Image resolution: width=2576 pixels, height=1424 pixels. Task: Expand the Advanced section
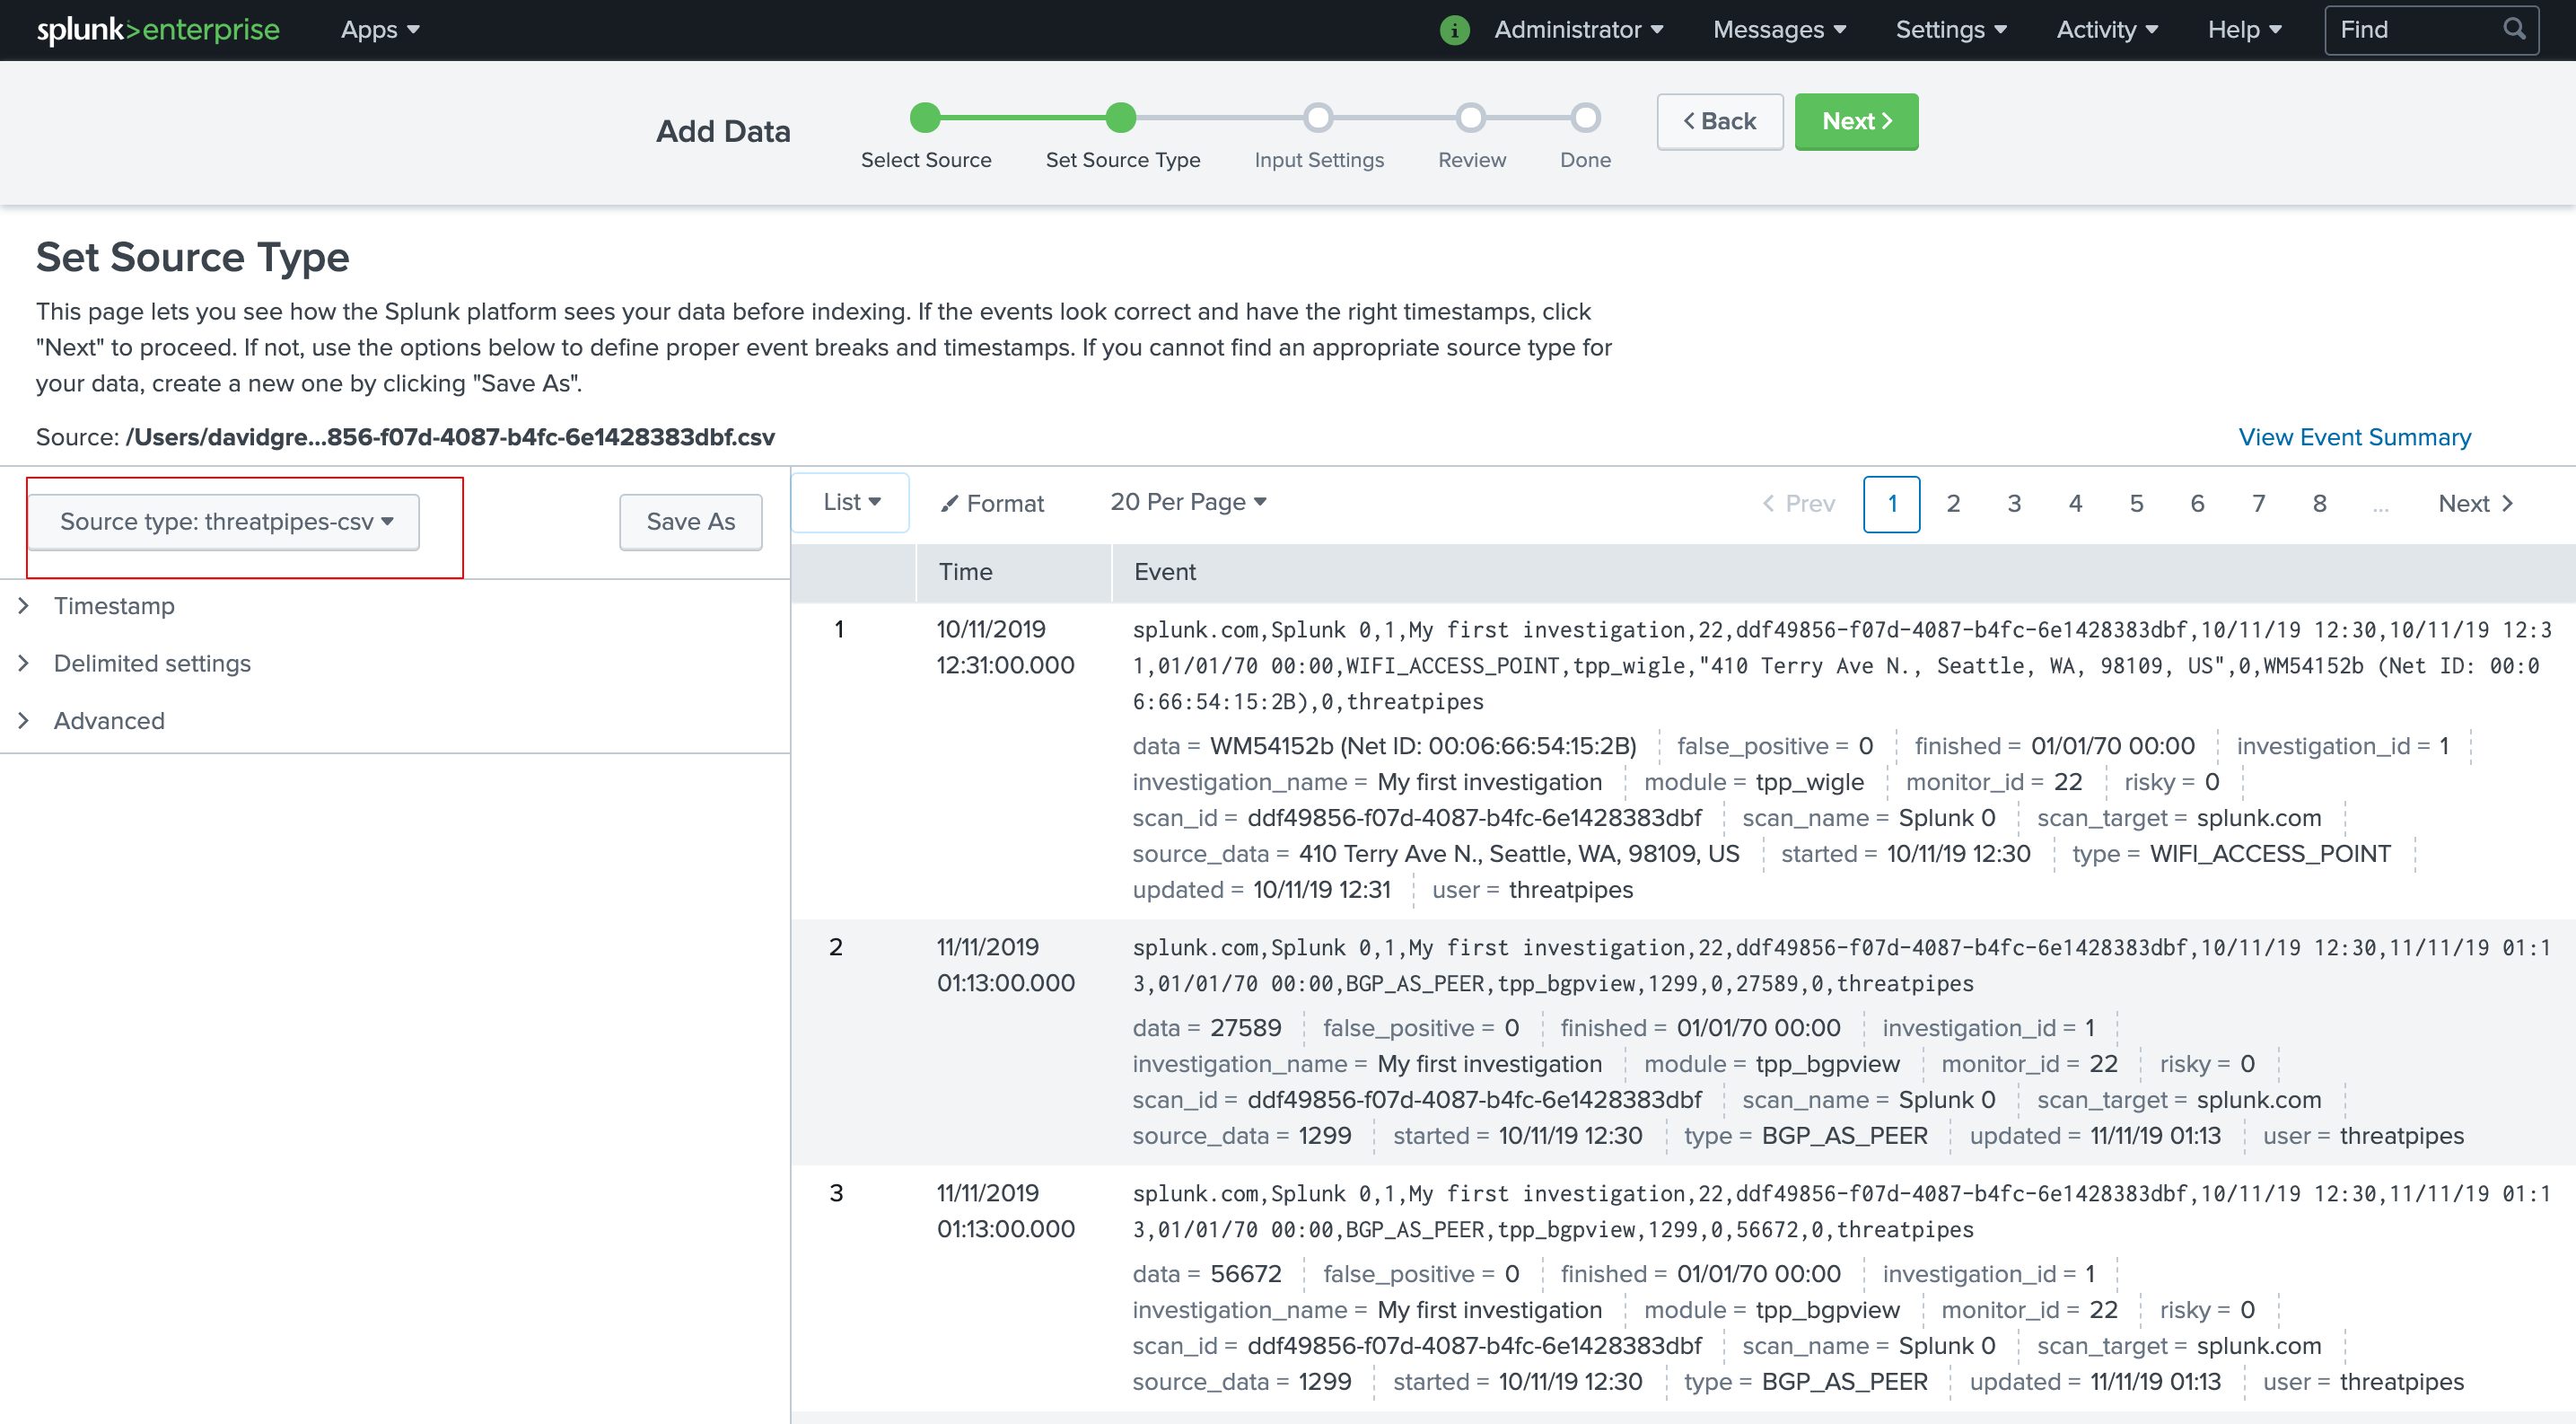pos(25,721)
